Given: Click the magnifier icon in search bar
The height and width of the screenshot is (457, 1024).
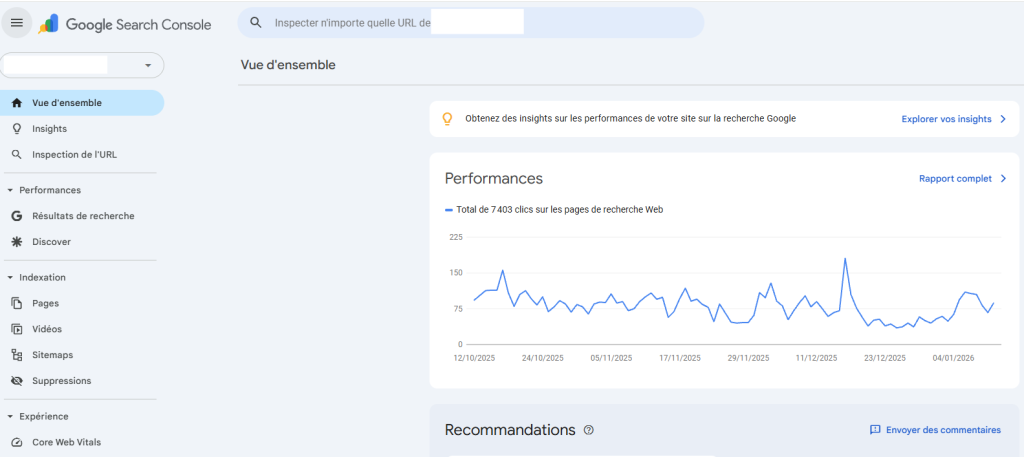Looking at the screenshot, I should tap(256, 23).
